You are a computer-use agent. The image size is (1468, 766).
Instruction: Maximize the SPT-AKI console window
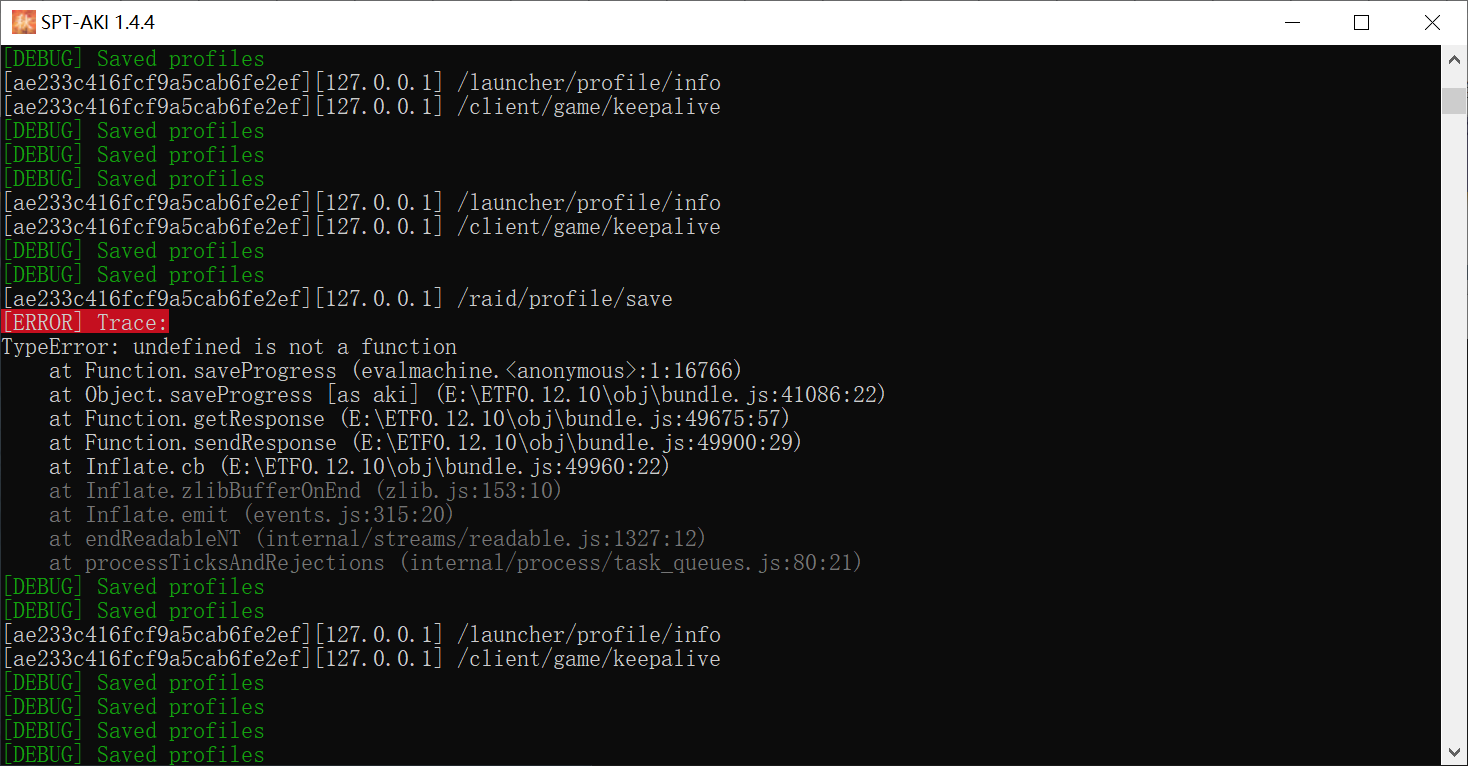[1361, 22]
